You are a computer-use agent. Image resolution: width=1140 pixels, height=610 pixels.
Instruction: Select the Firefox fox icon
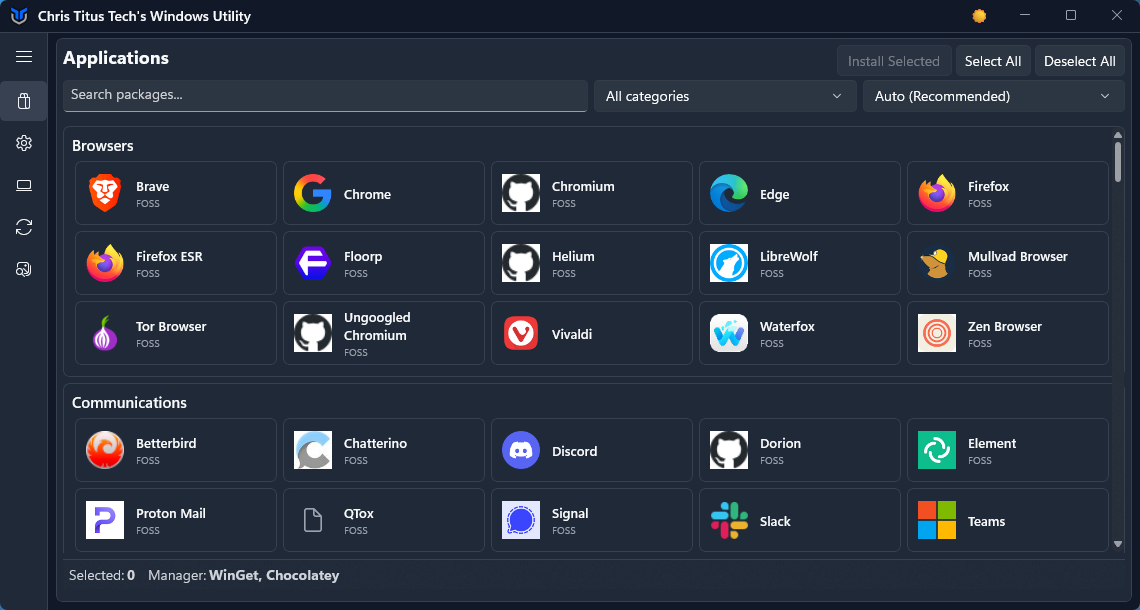pos(936,193)
